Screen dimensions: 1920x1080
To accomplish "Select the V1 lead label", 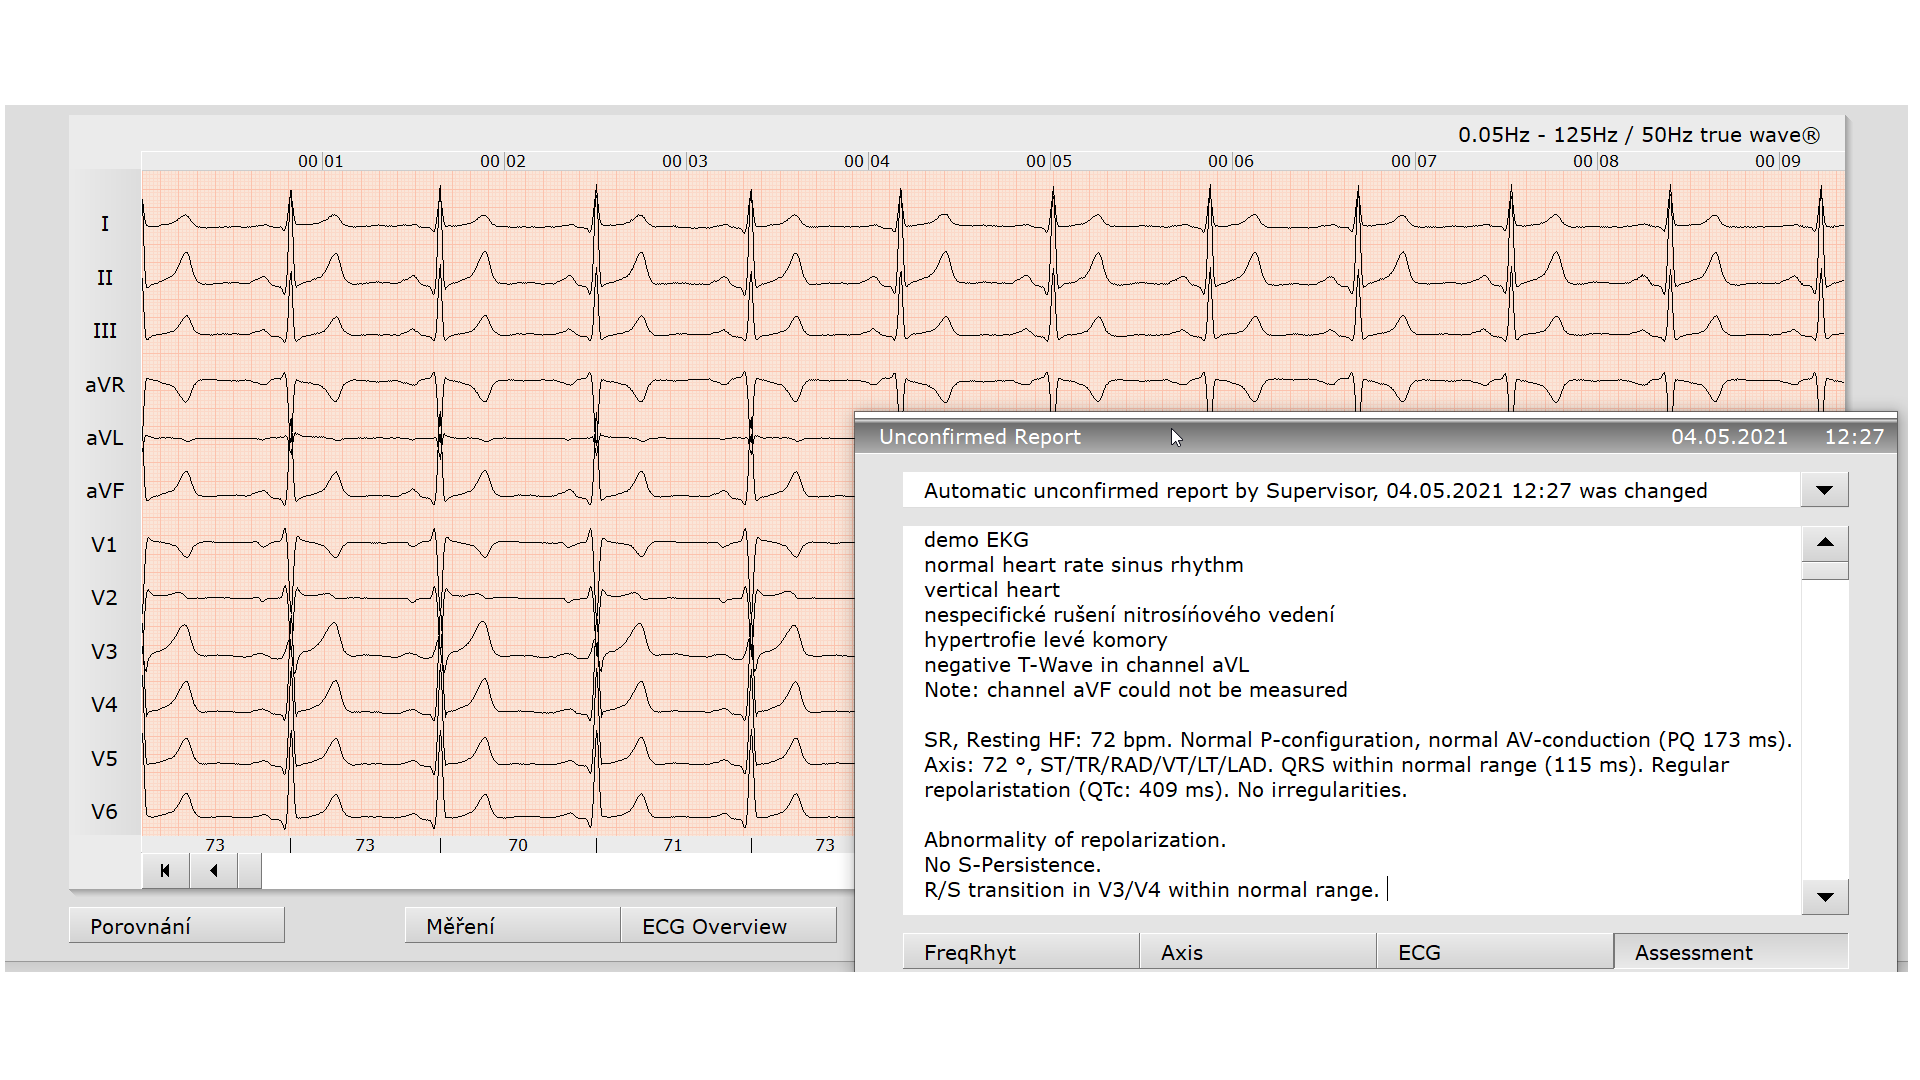I will coord(102,545).
